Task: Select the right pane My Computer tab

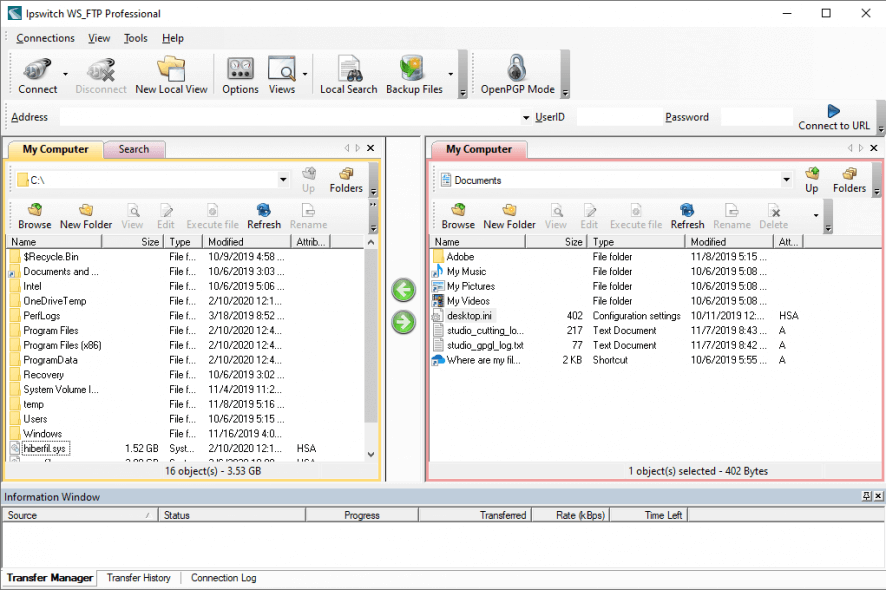Action: (x=479, y=149)
